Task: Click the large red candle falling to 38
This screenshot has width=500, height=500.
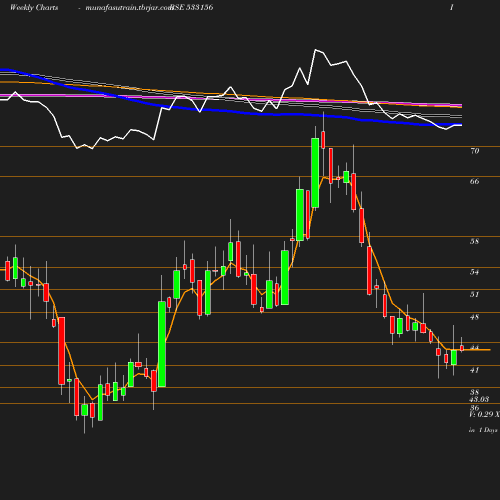Action: pyautogui.click(x=62, y=351)
